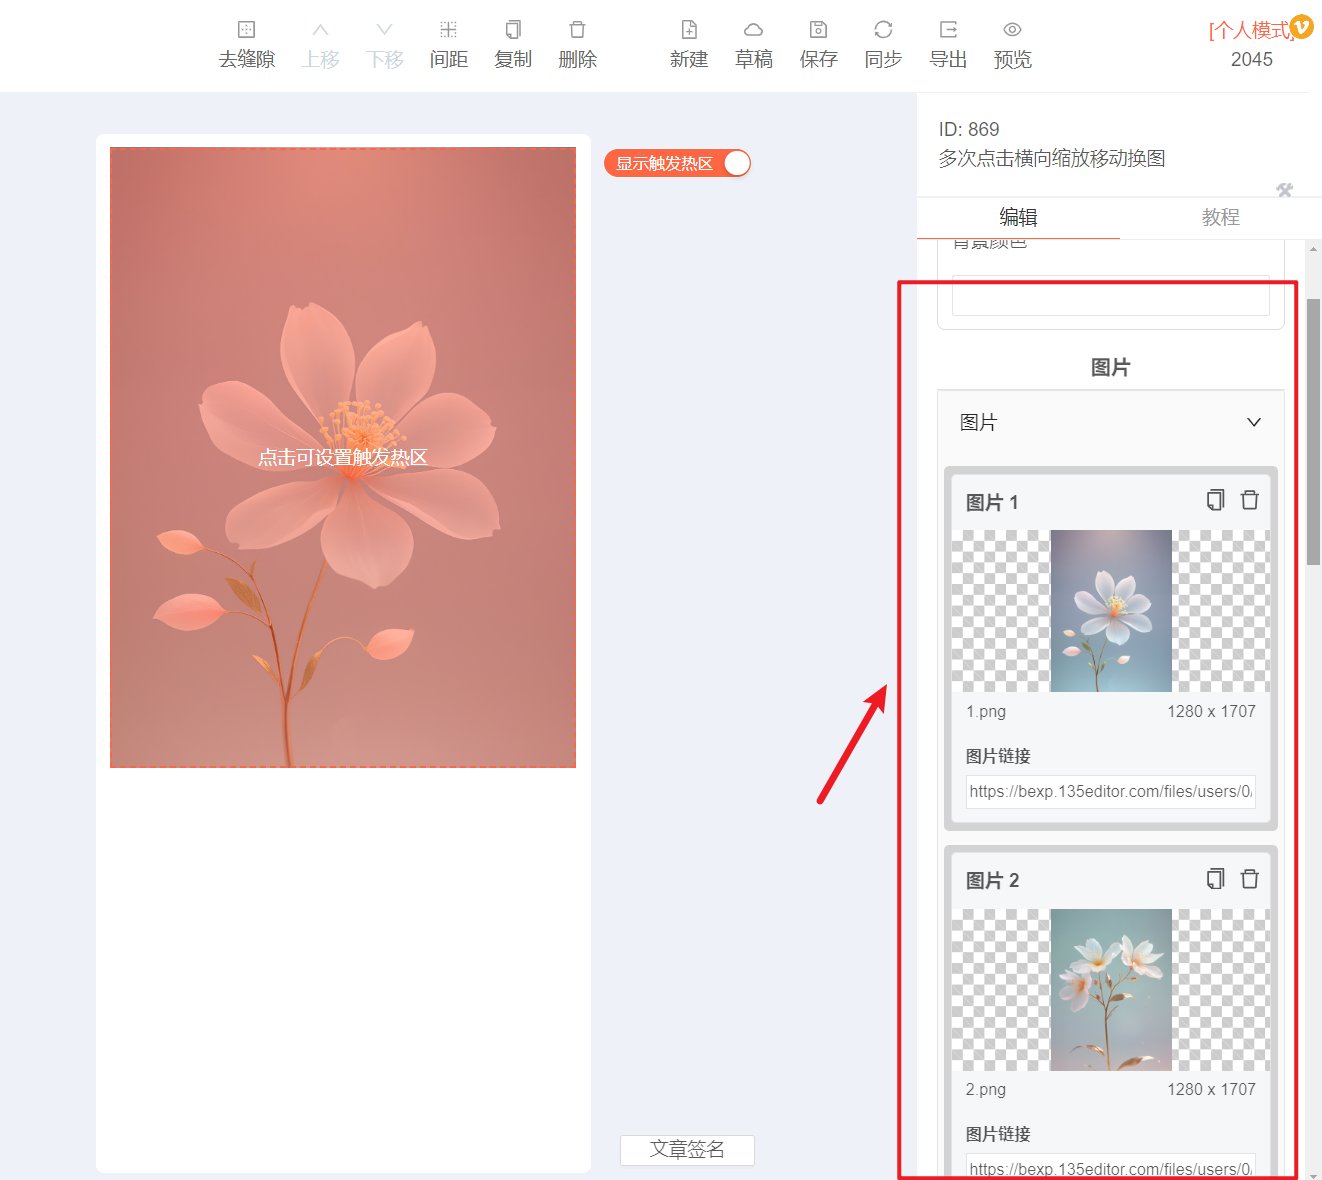
Task: Click the tools icon near ID panel
Action: [1285, 190]
